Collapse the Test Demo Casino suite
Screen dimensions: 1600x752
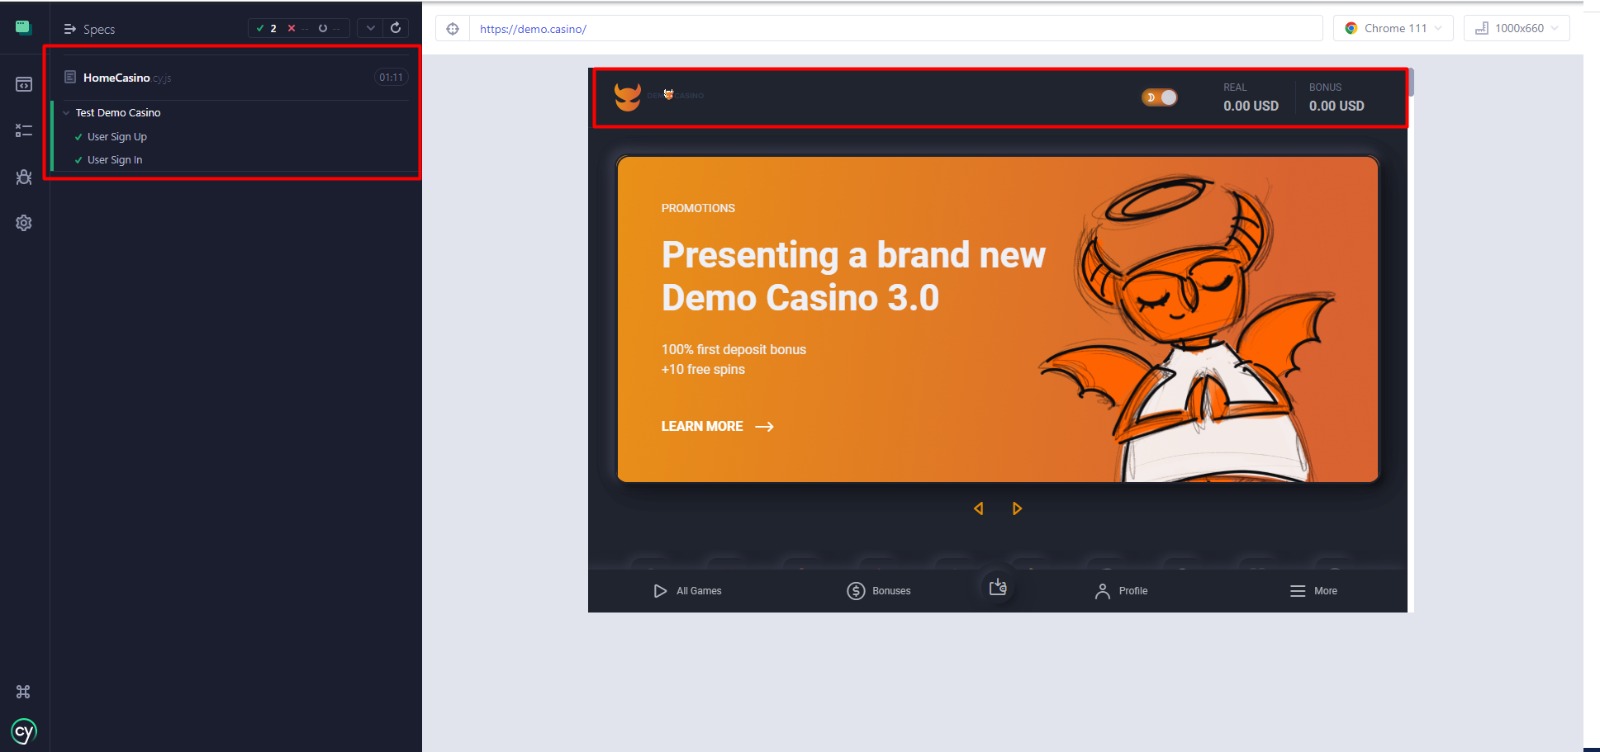[66, 113]
